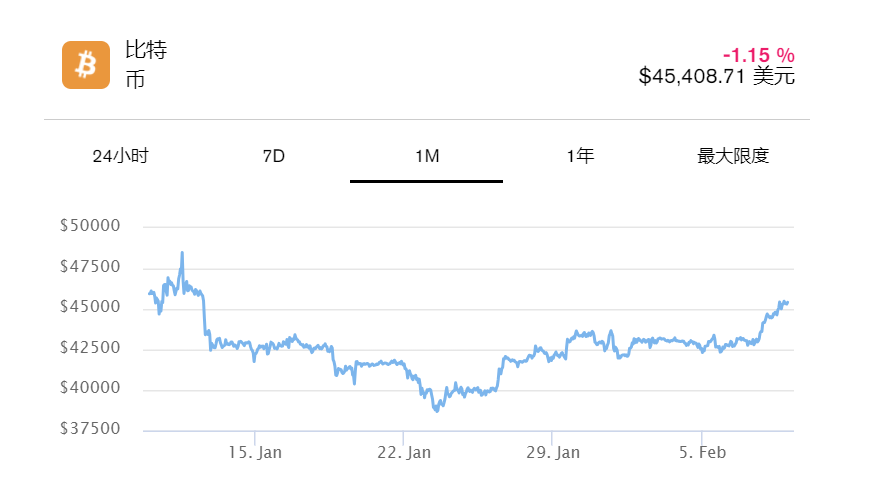871x480 pixels.
Task: Click the orange Bitcoin logo icon
Action: pyautogui.click(x=86, y=65)
